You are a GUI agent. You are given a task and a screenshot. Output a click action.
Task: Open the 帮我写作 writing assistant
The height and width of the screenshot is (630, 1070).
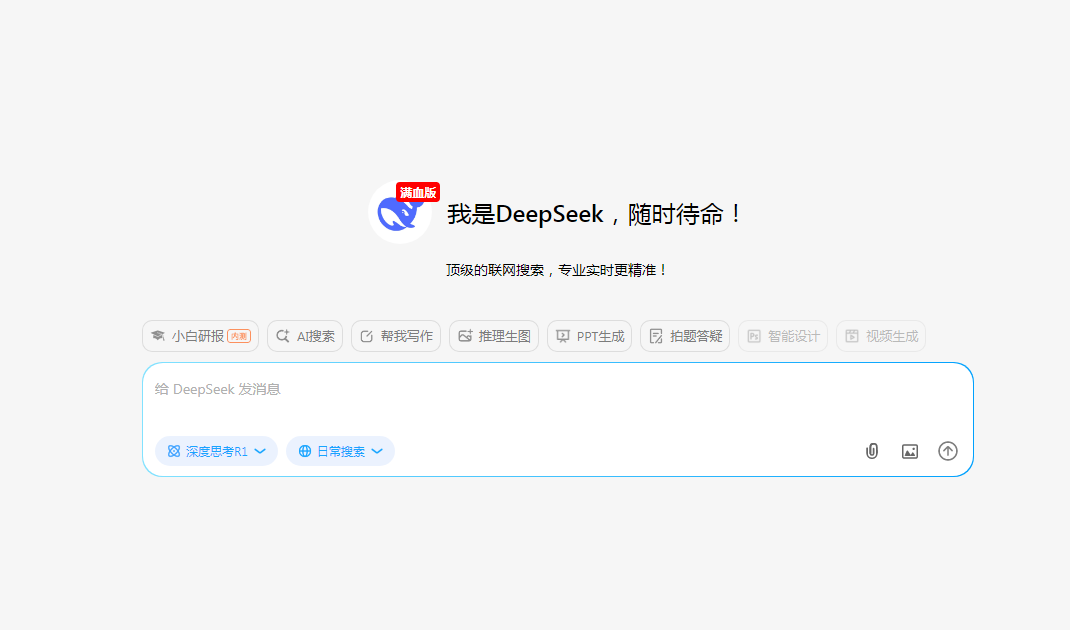[396, 336]
